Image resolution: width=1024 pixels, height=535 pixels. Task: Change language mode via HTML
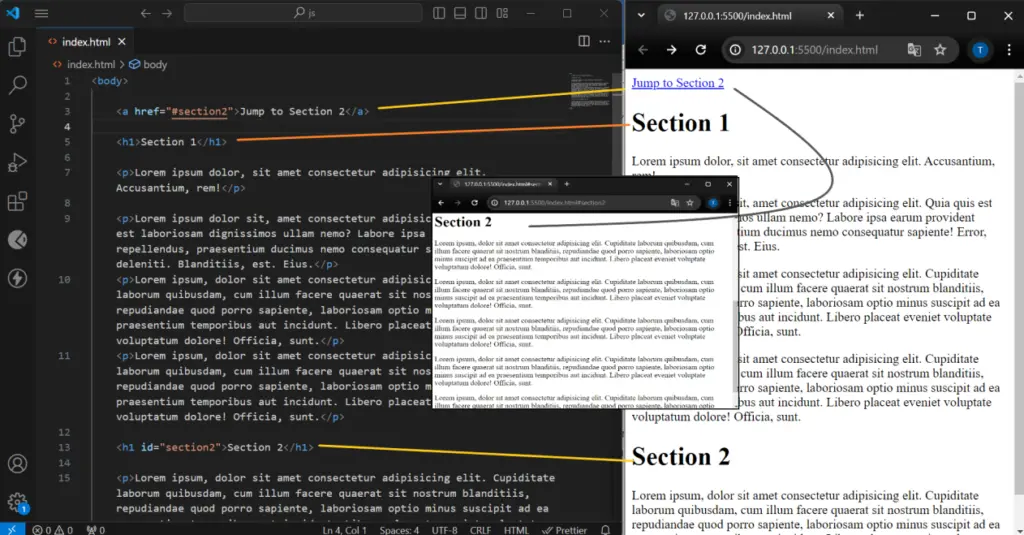pos(516,530)
